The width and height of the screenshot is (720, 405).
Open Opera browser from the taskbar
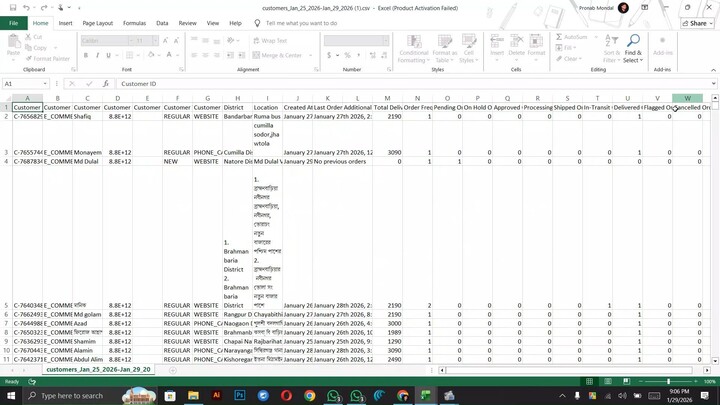point(287,395)
